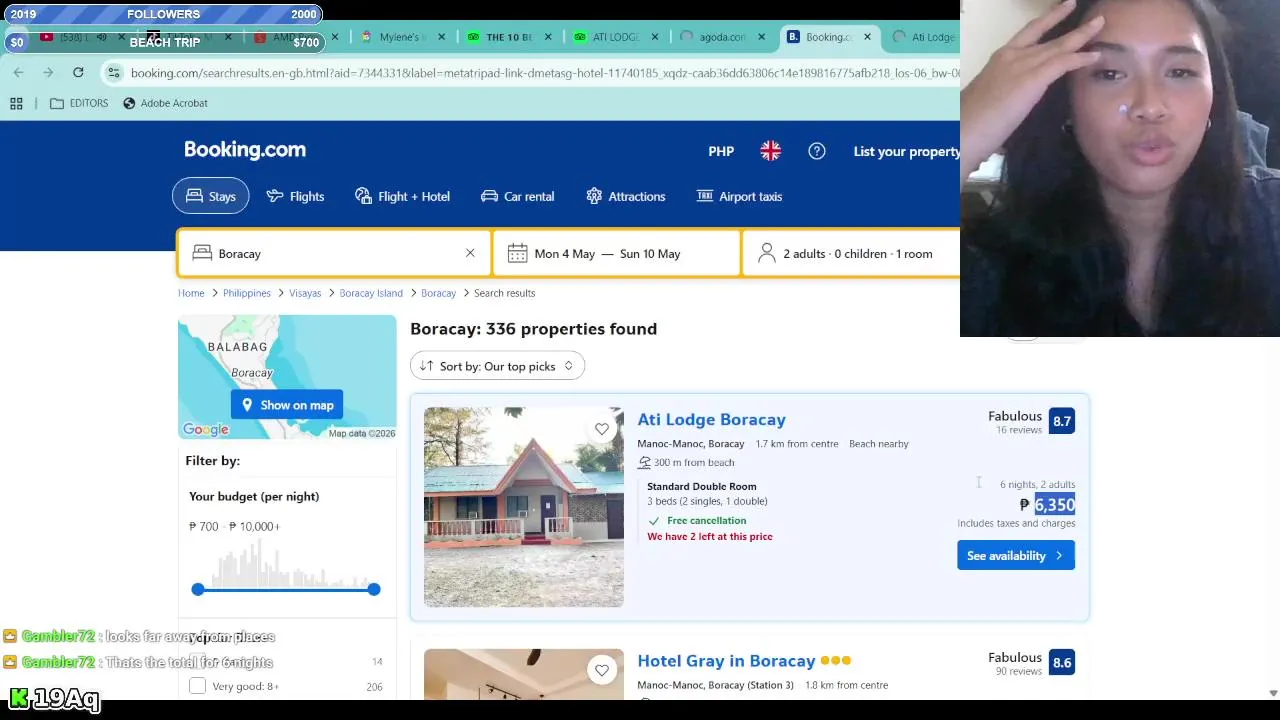Click the calendar icon in date field

tap(517, 254)
